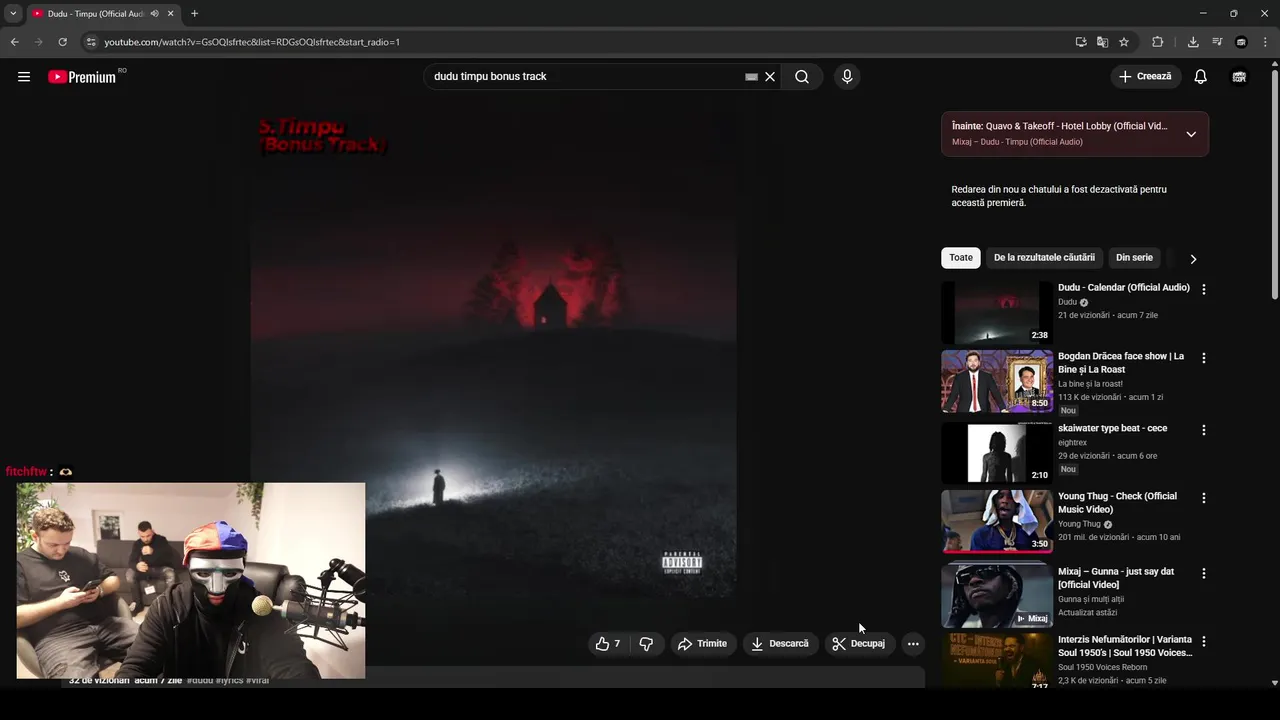Open browser downloads icon
The width and height of the screenshot is (1280, 720).
(1193, 42)
